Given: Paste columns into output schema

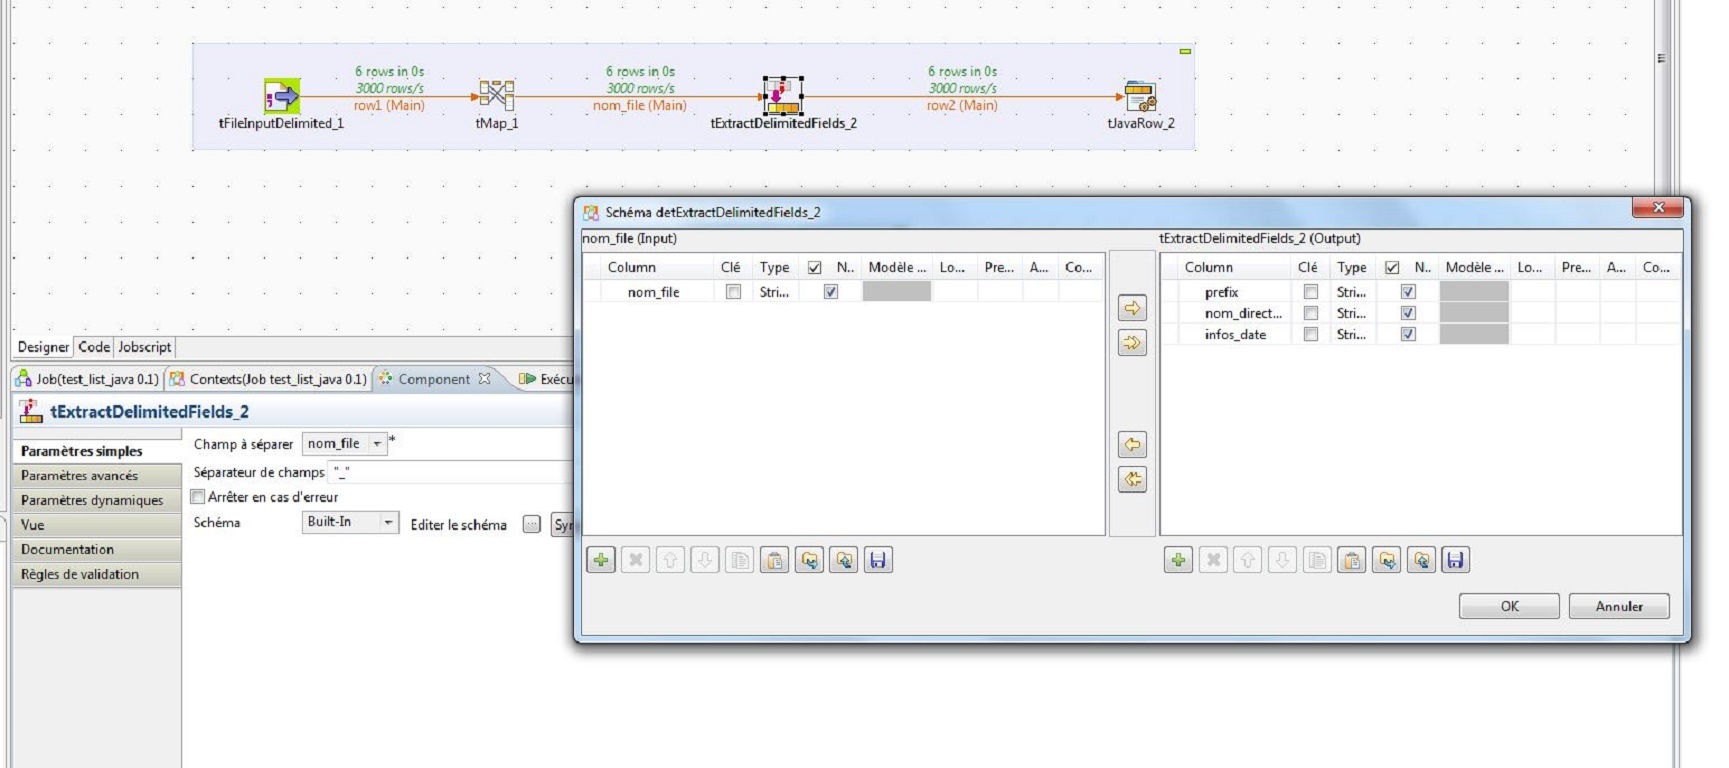Looking at the screenshot, I should tap(1352, 560).
